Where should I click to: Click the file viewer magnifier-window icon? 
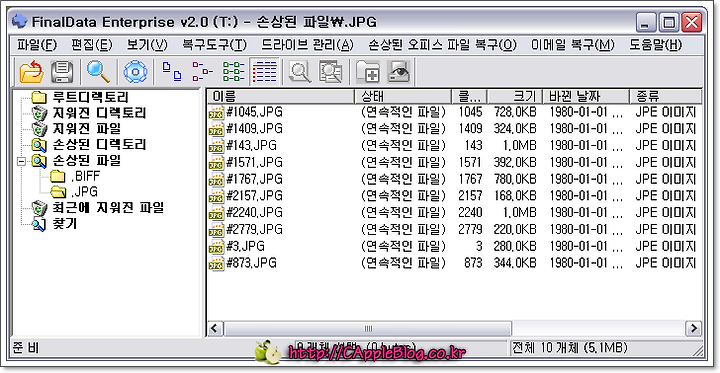pyautogui.click(x=330, y=72)
